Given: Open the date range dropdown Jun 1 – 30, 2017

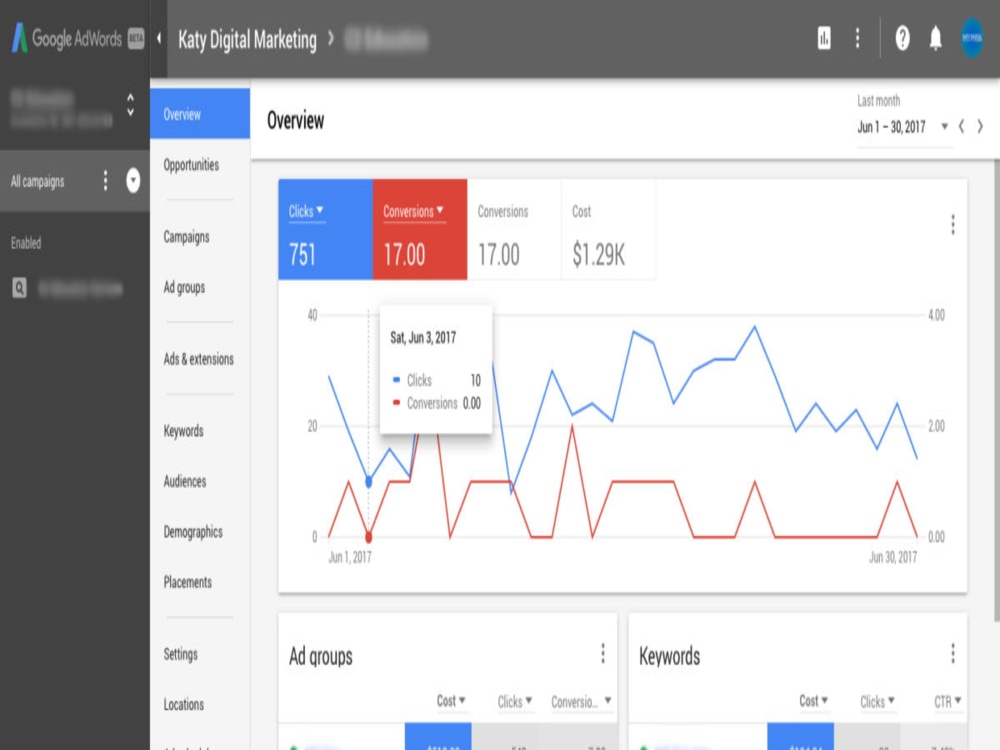Looking at the screenshot, I should pyautogui.click(x=902, y=127).
